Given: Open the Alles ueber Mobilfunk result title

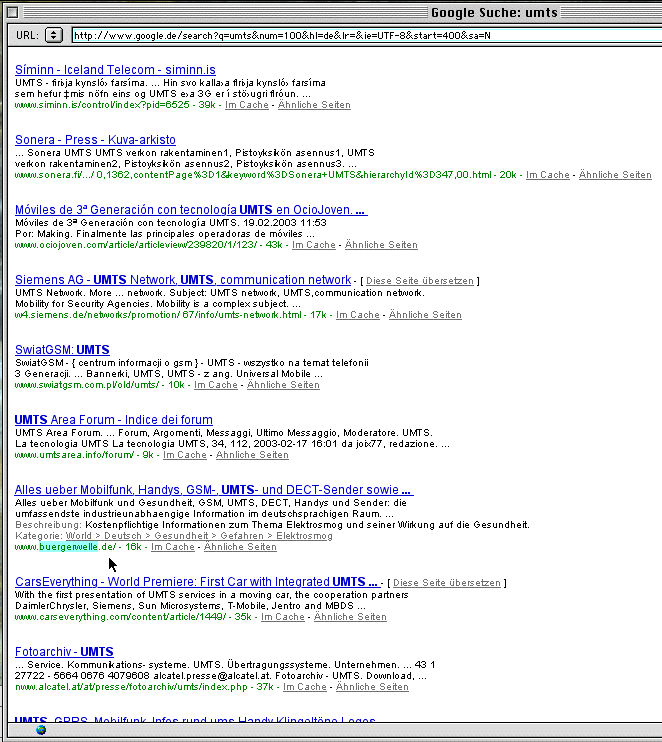Looking at the screenshot, I should click(x=213, y=490).
